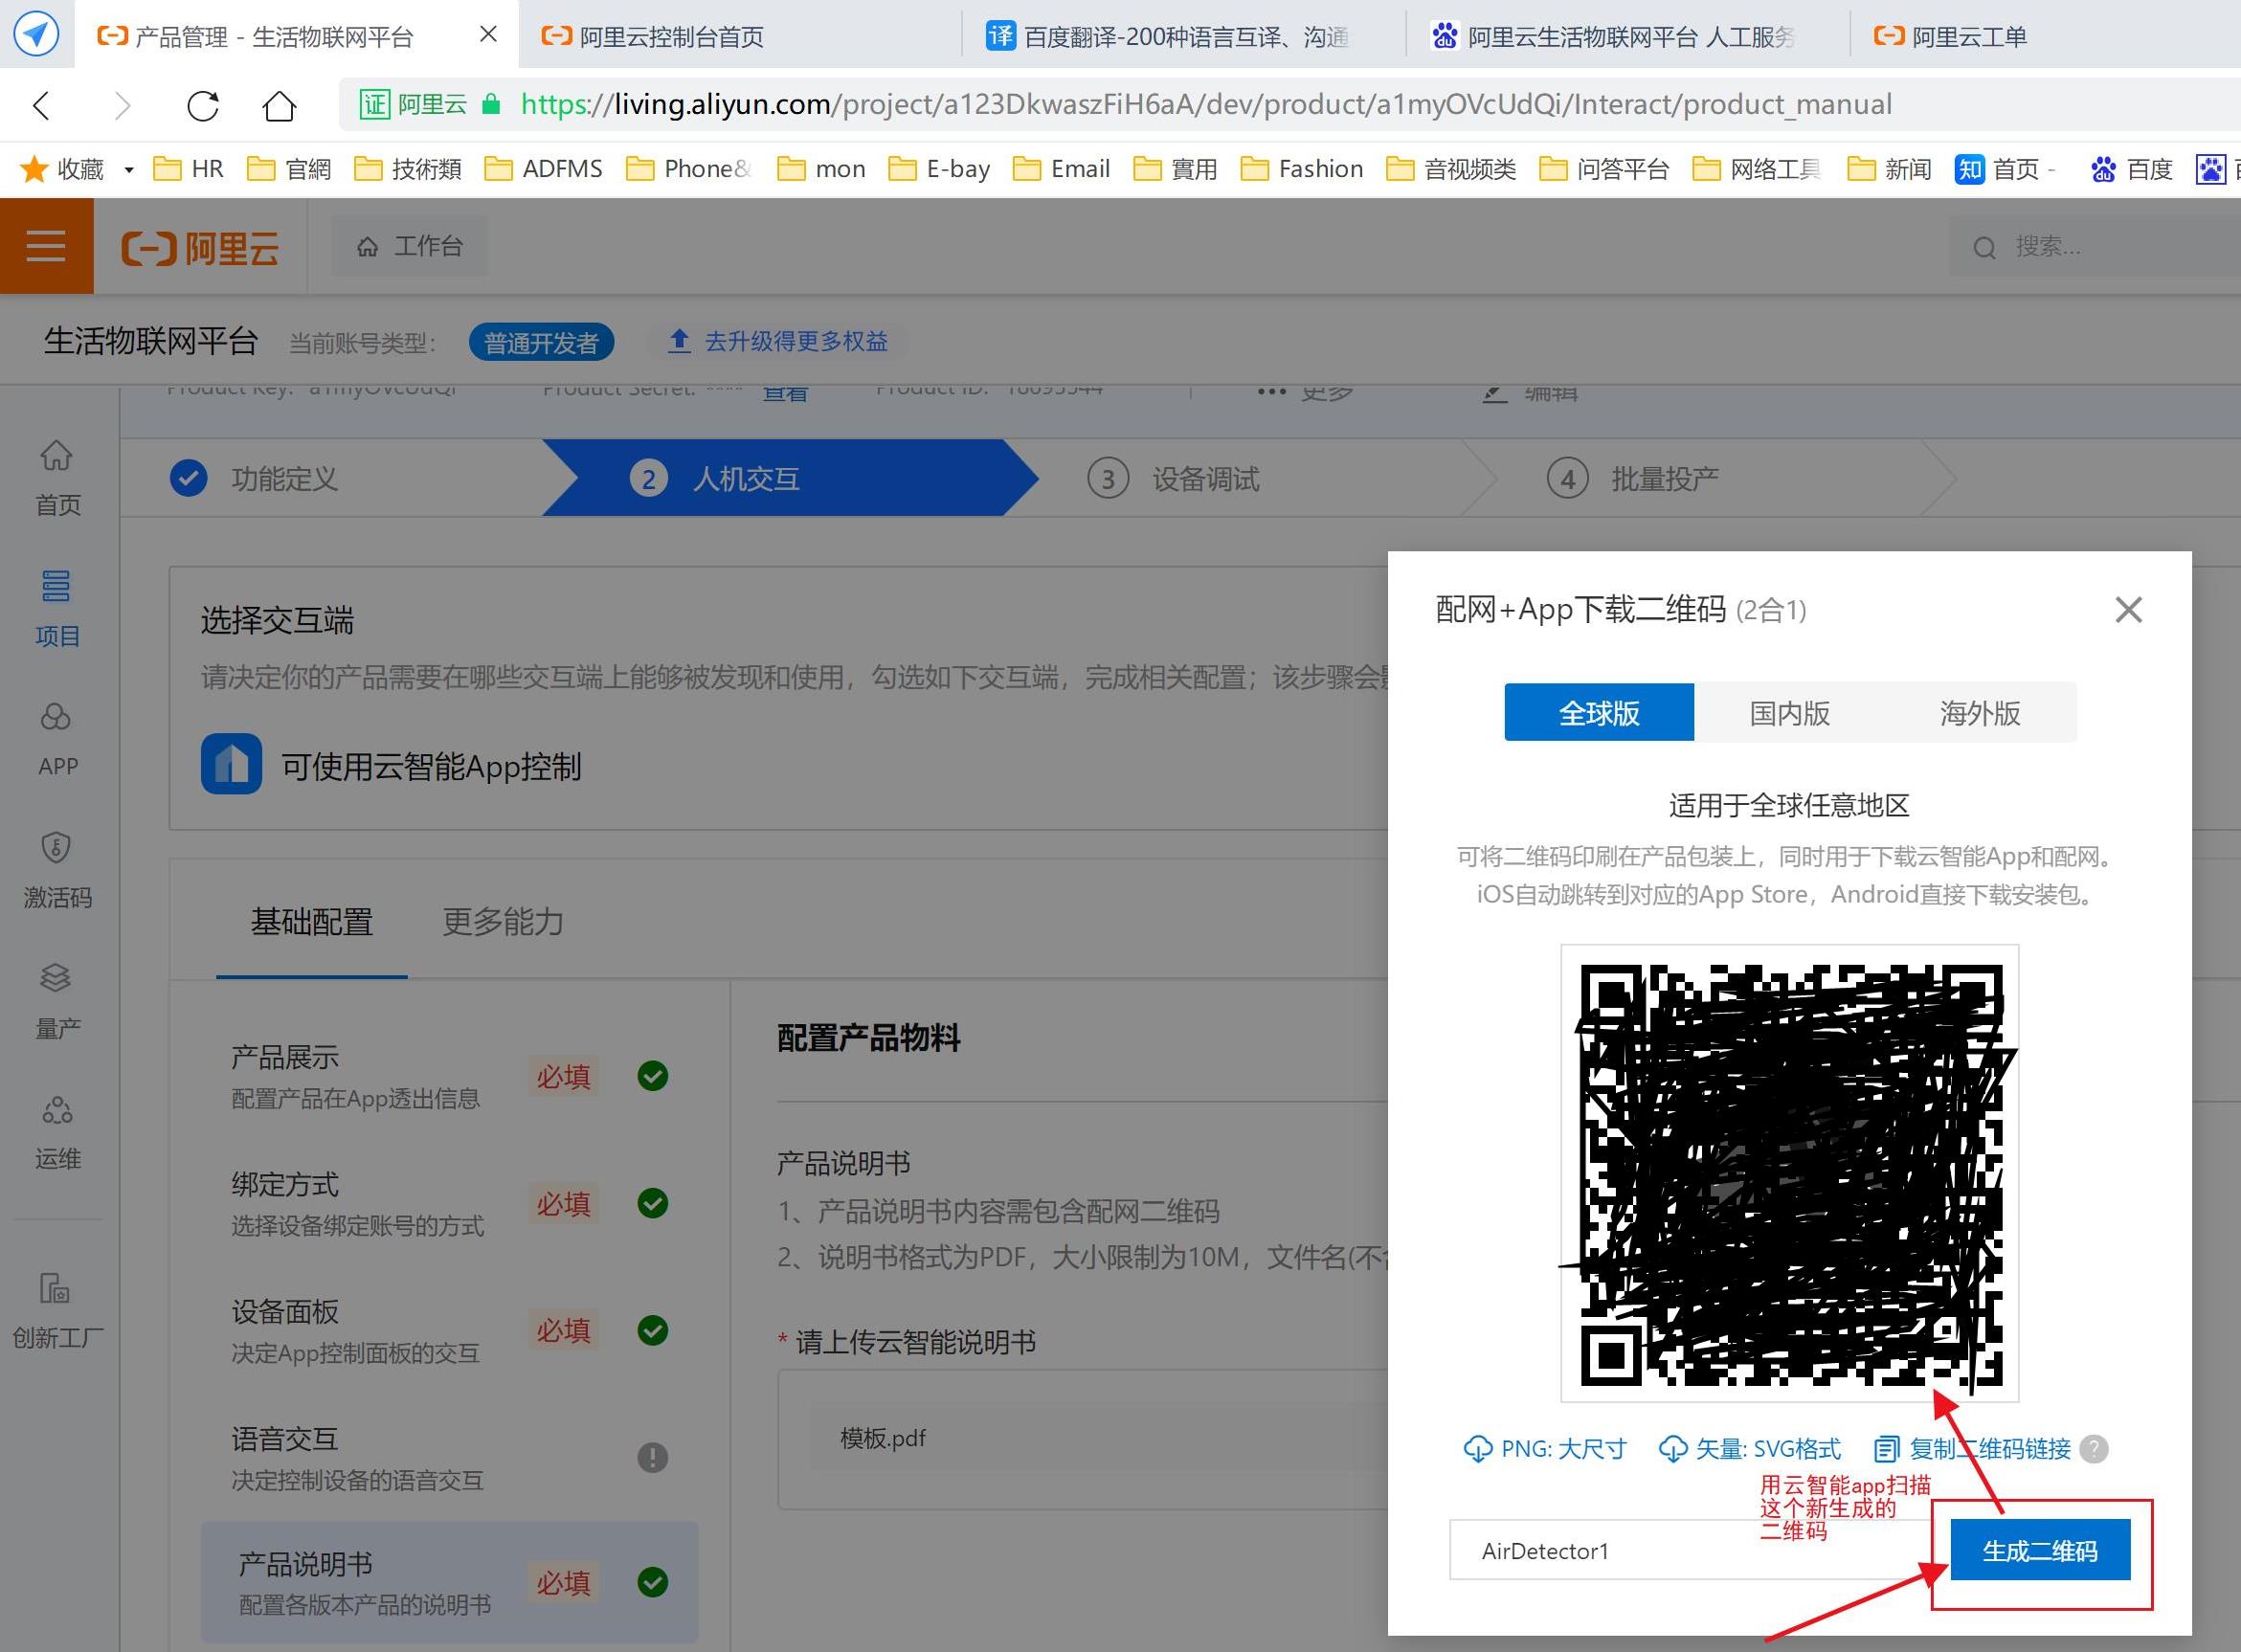Reload the page with refresh icon
The image size is (2241, 1652).
(203, 105)
